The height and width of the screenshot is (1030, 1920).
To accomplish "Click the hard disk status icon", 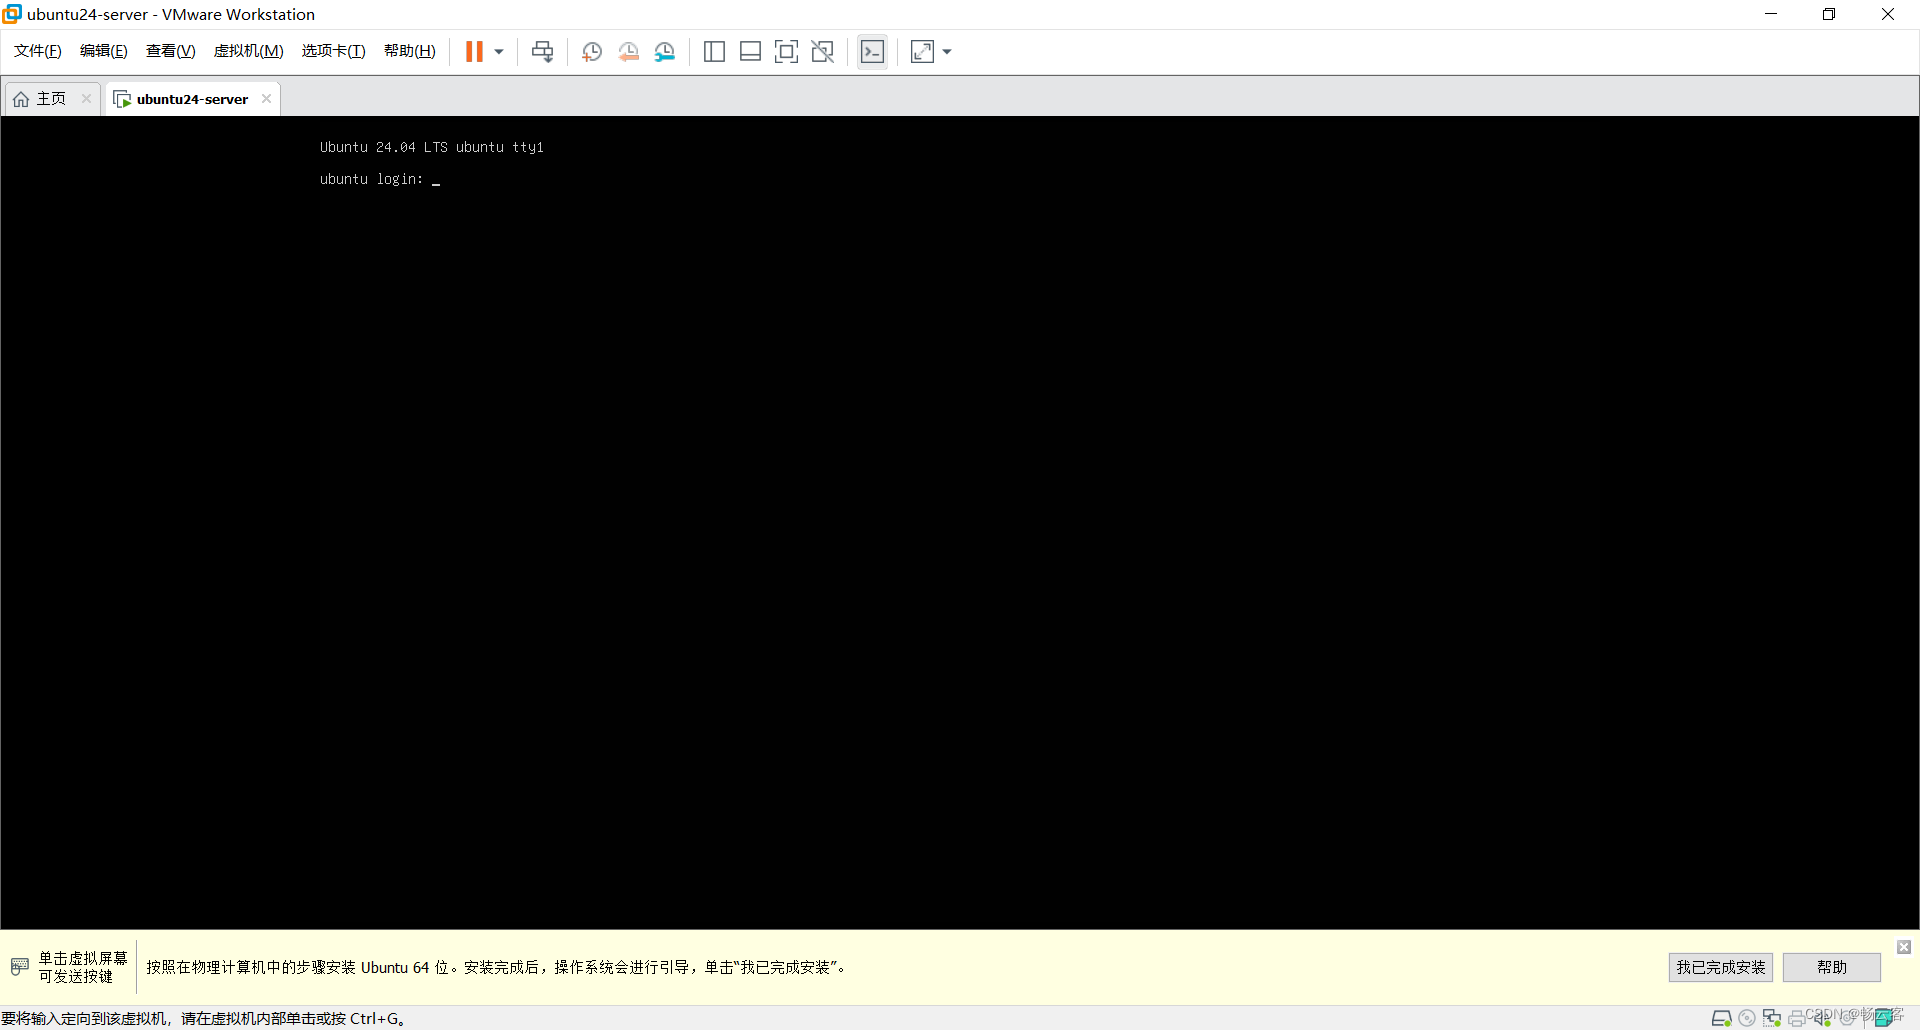I will (1721, 1018).
